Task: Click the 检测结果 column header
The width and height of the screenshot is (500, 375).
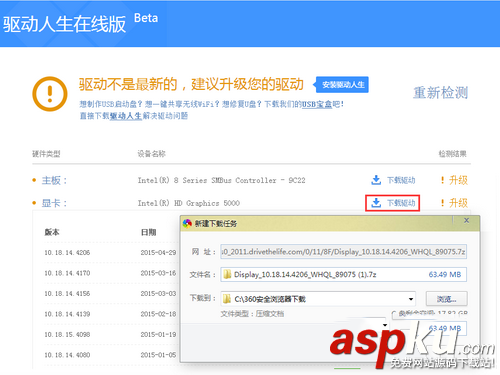Action: pos(452,154)
